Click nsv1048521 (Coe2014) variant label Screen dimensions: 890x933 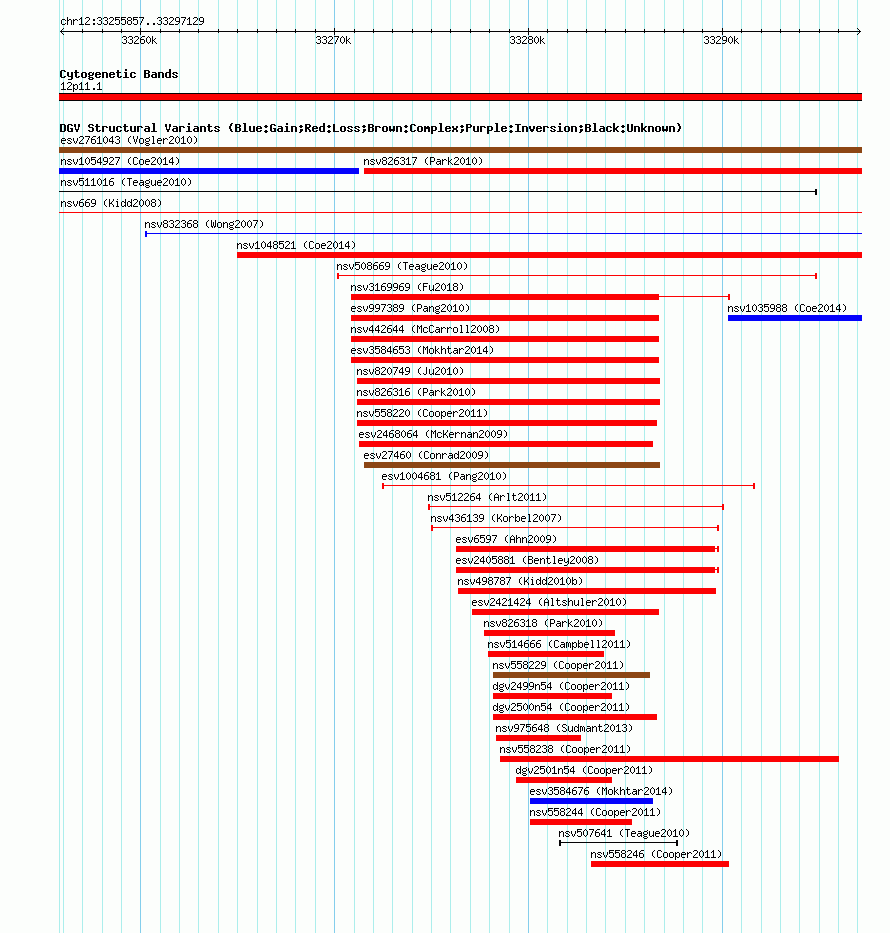tap(296, 245)
